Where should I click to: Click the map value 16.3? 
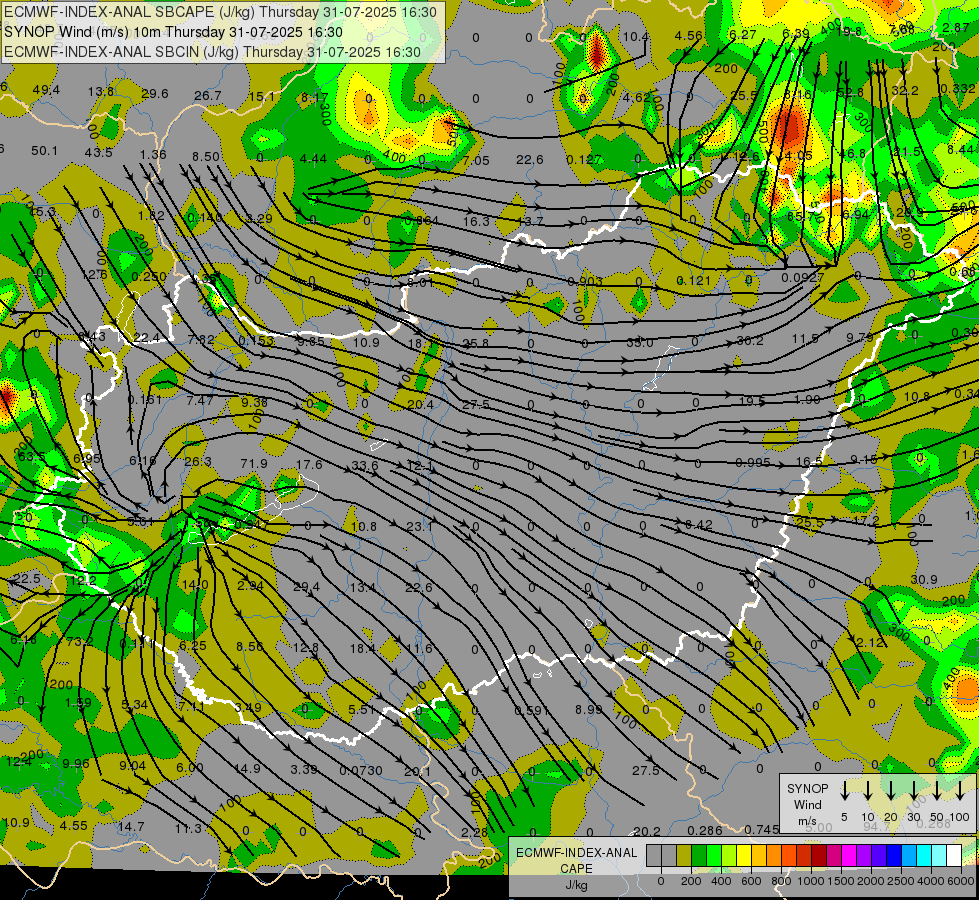click(476, 221)
